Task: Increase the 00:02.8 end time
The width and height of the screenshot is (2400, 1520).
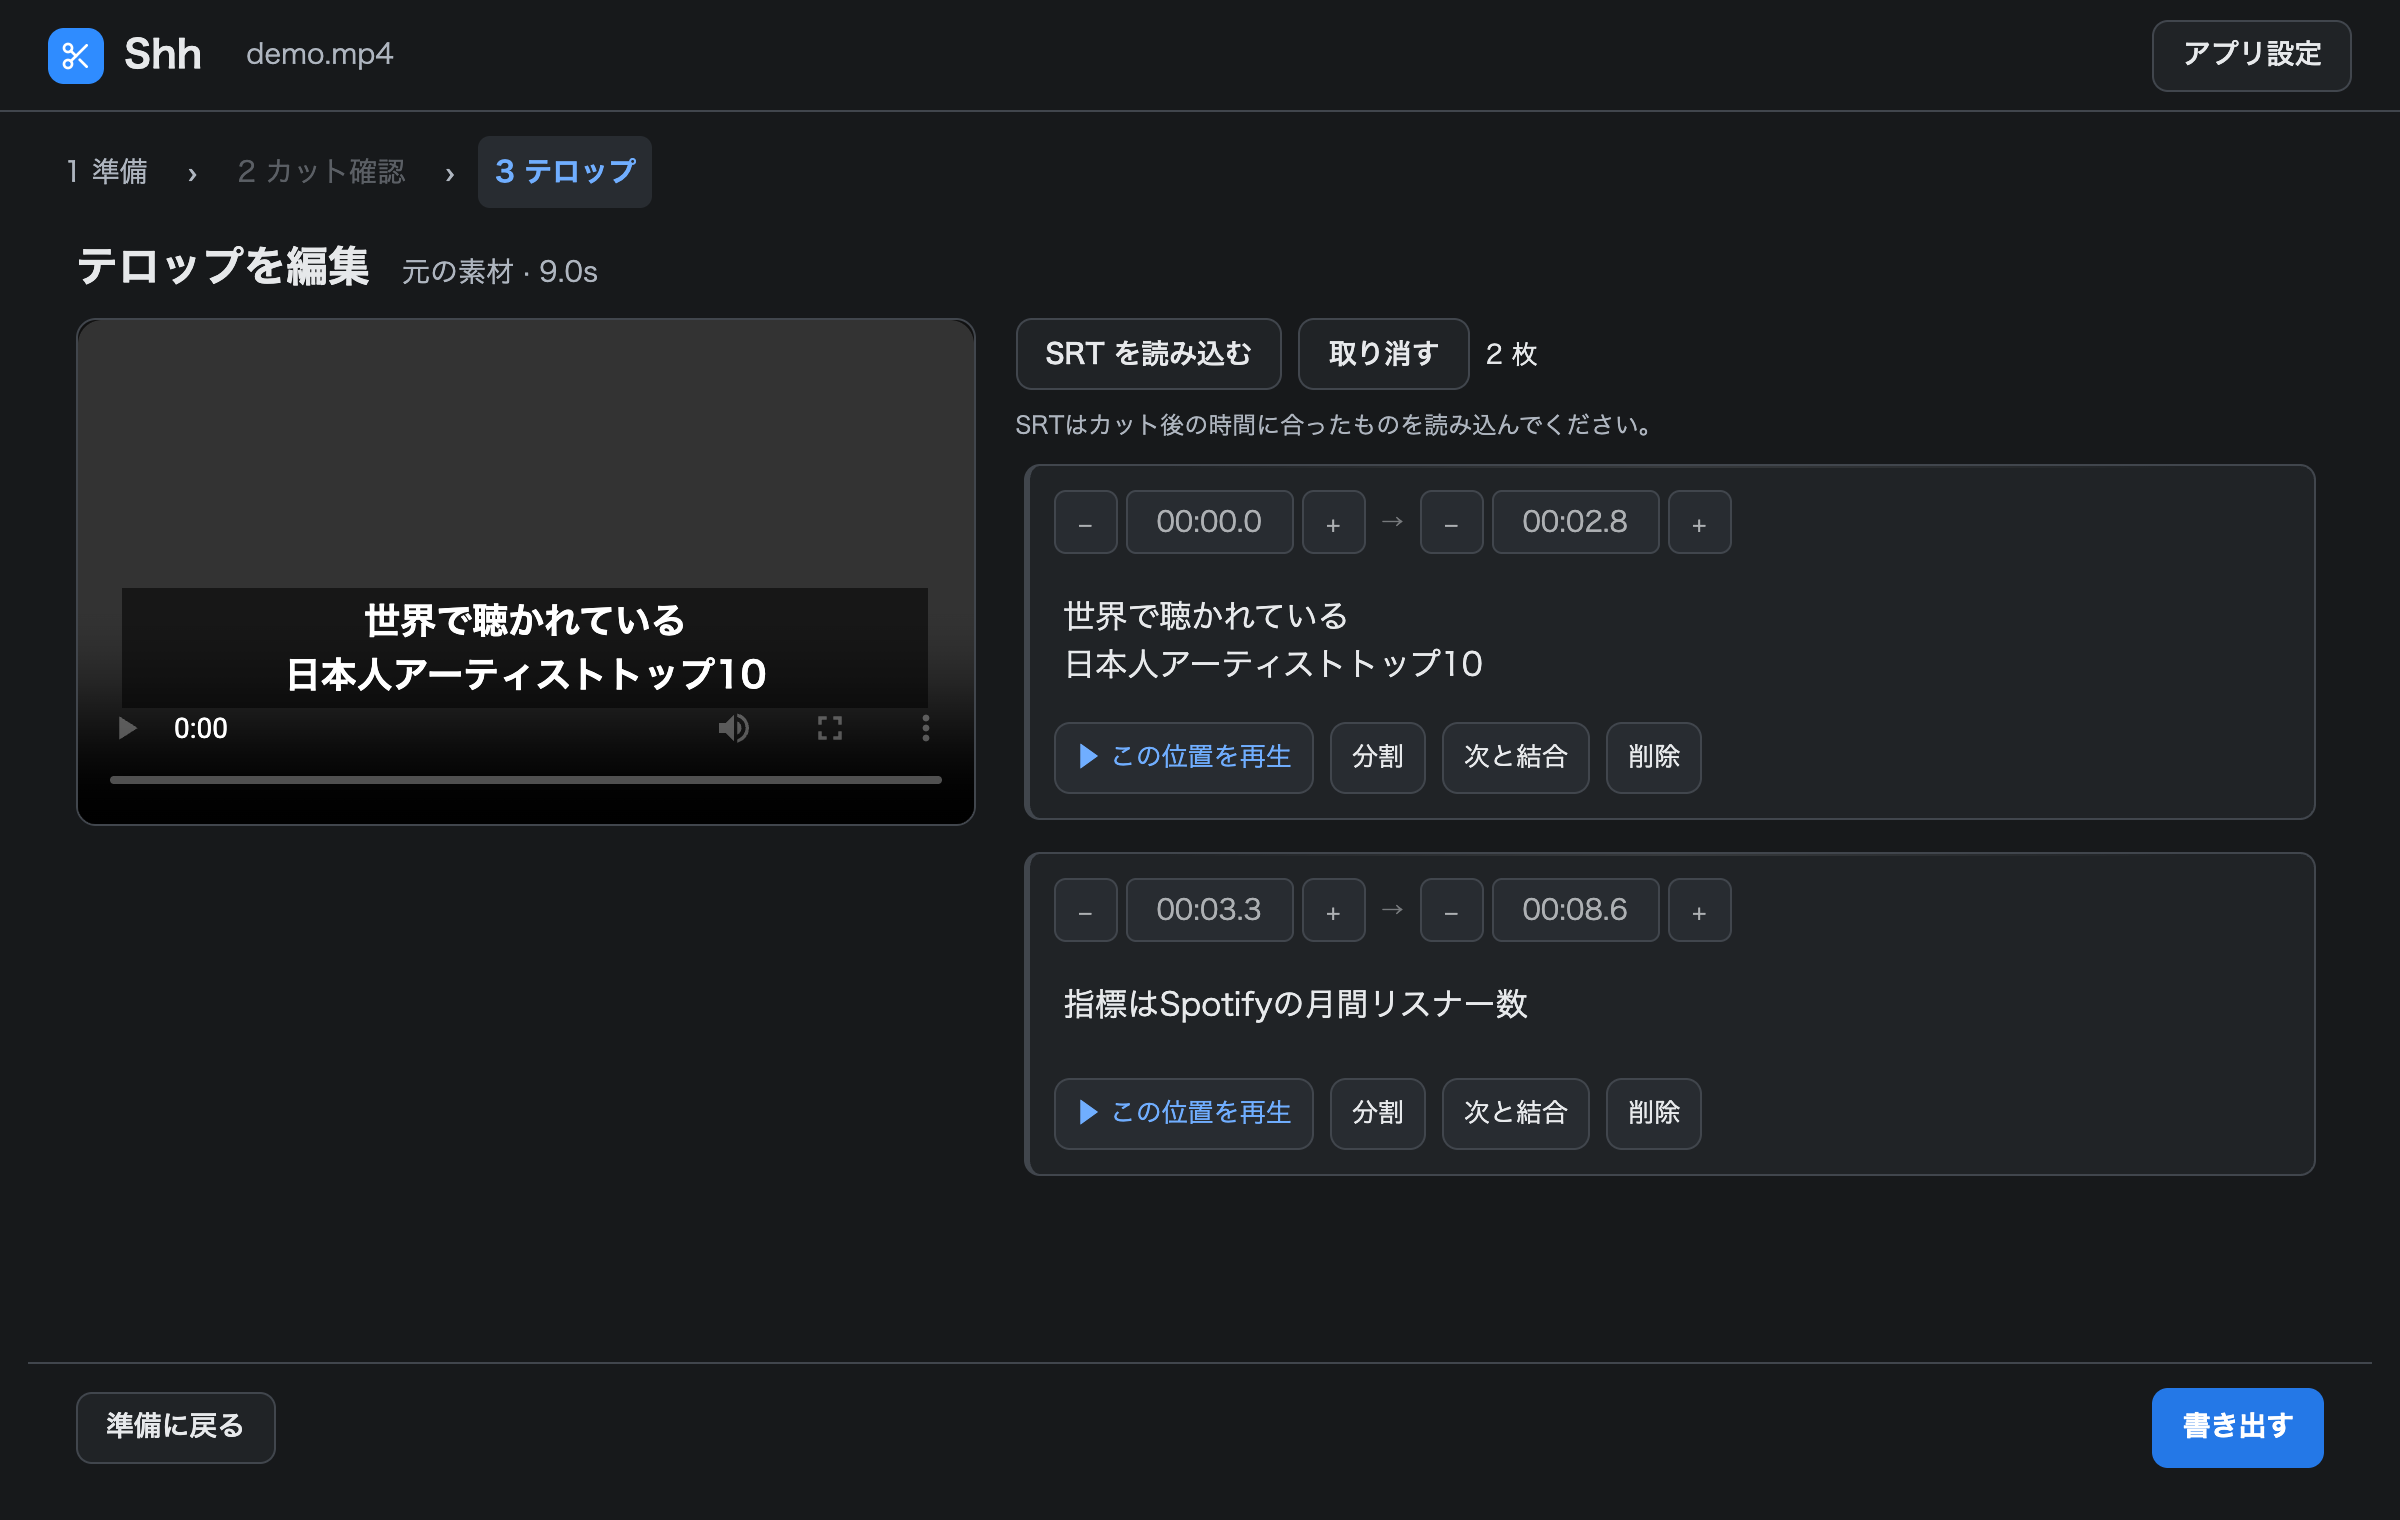Action: click(x=1700, y=522)
